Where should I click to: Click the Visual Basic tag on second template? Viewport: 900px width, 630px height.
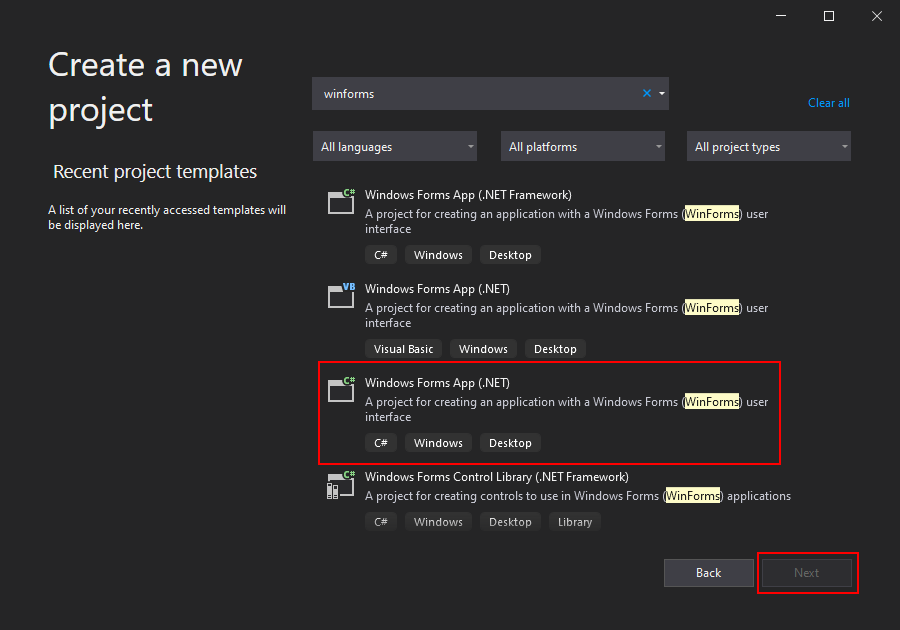403,349
